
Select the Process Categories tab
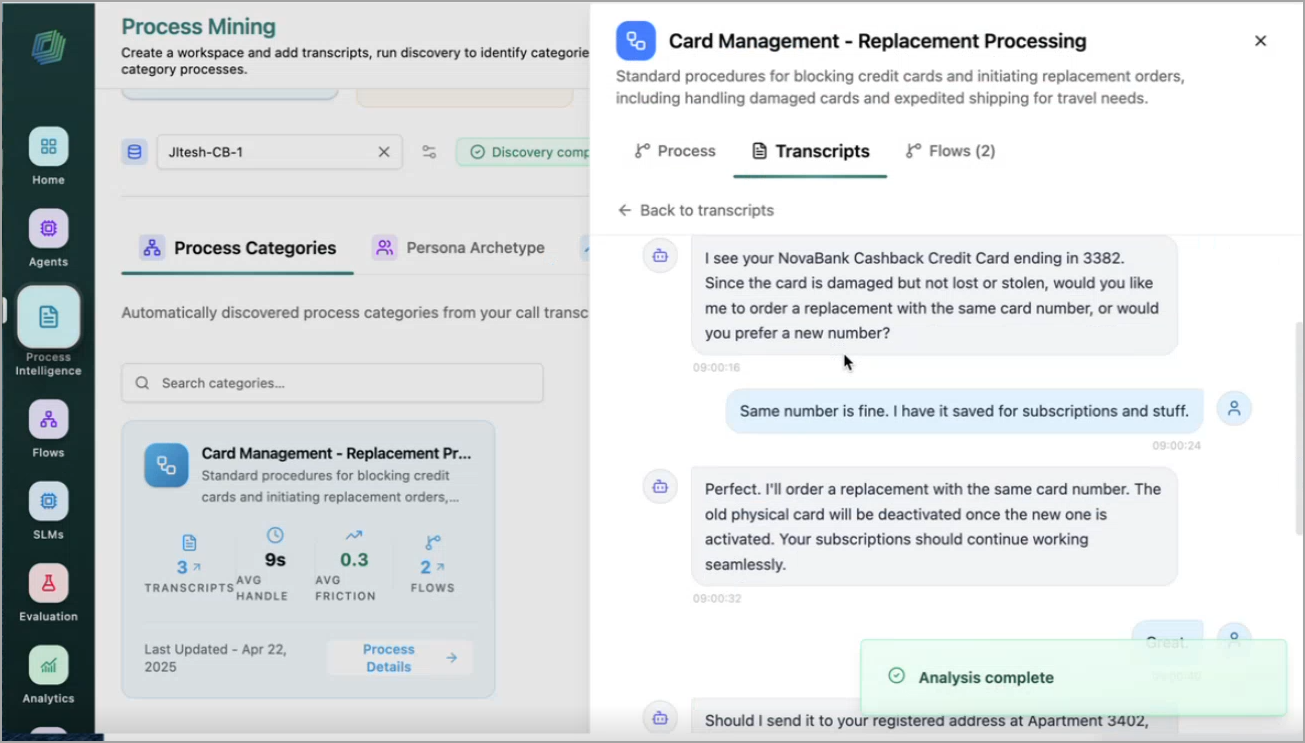coord(238,248)
